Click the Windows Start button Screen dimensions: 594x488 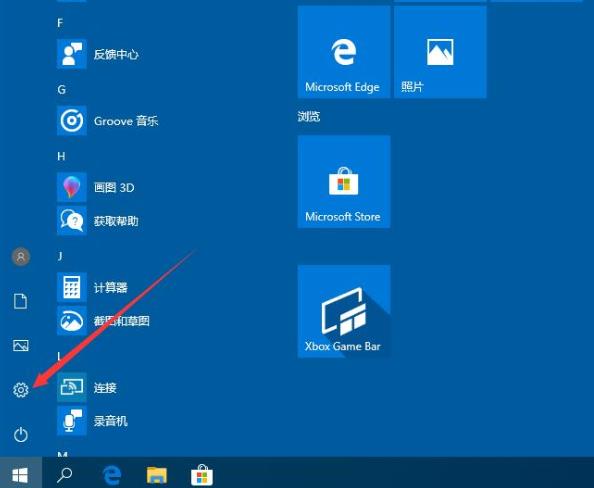coord(20,474)
